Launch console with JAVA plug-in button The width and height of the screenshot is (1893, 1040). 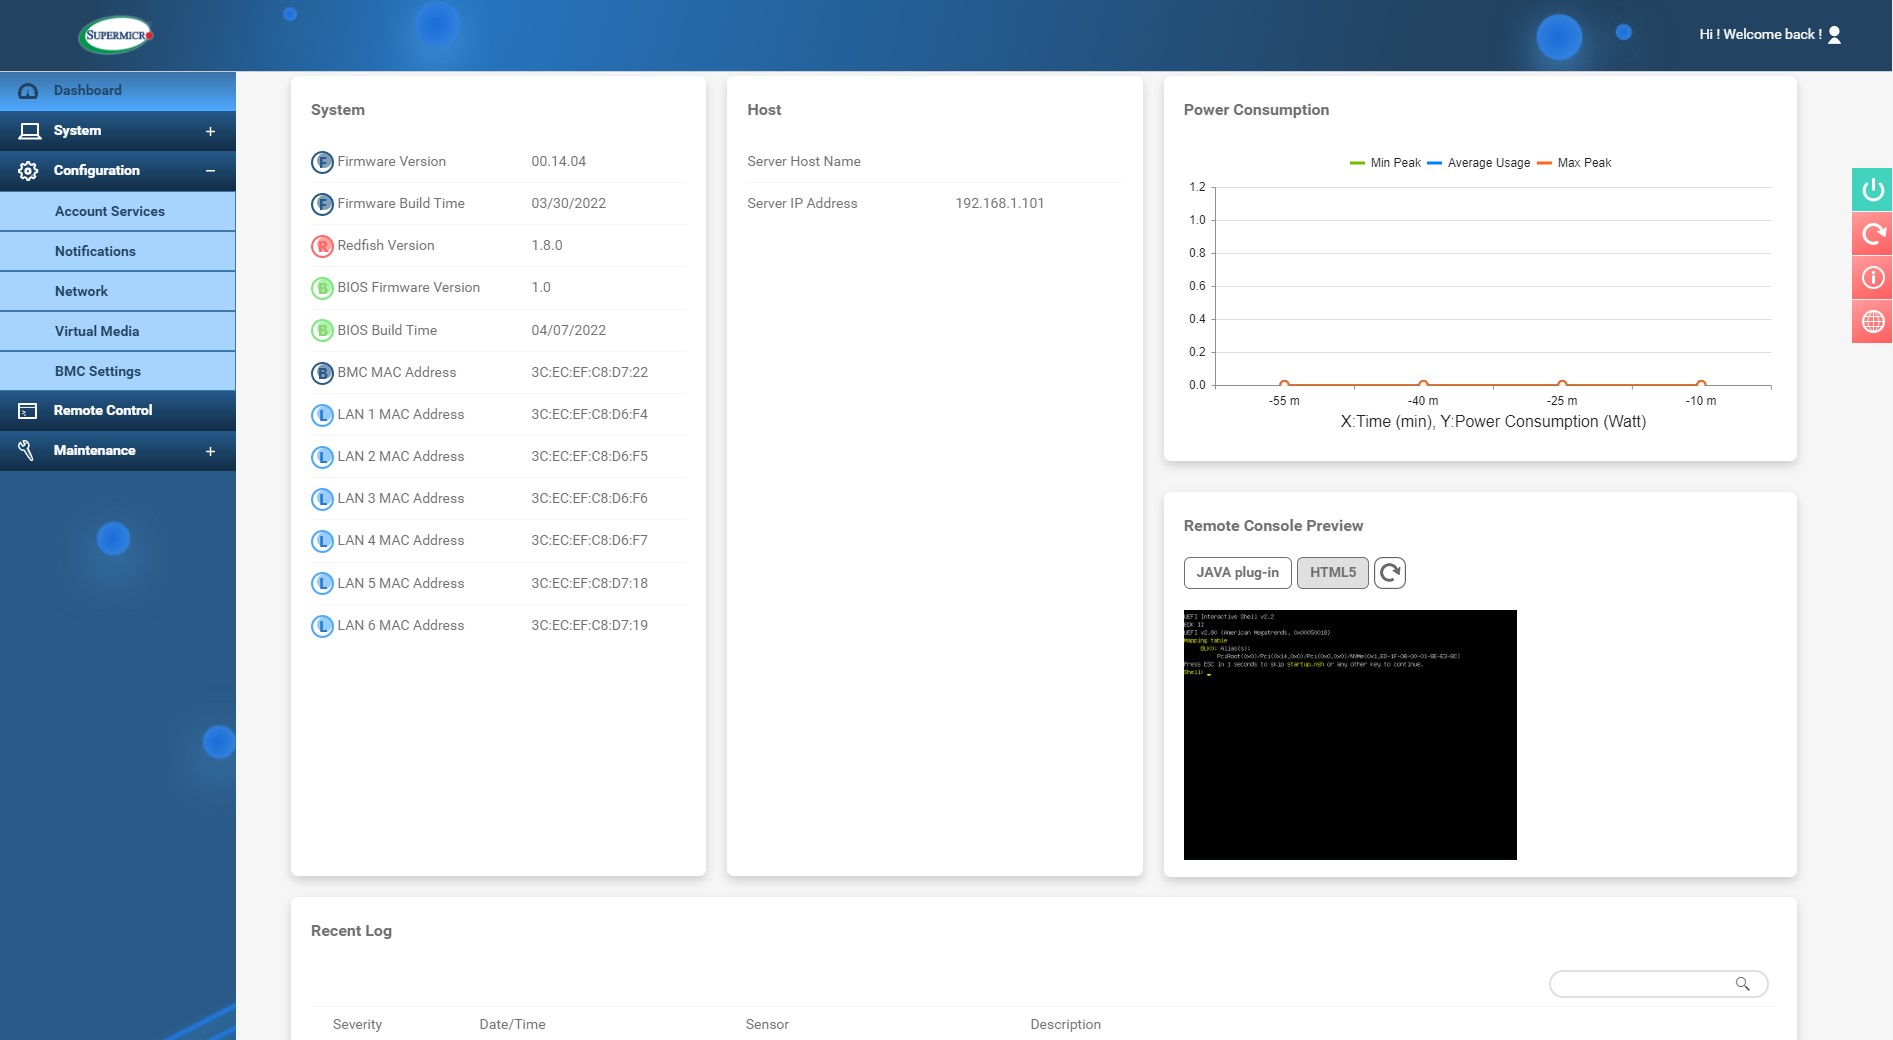coord(1237,573)
